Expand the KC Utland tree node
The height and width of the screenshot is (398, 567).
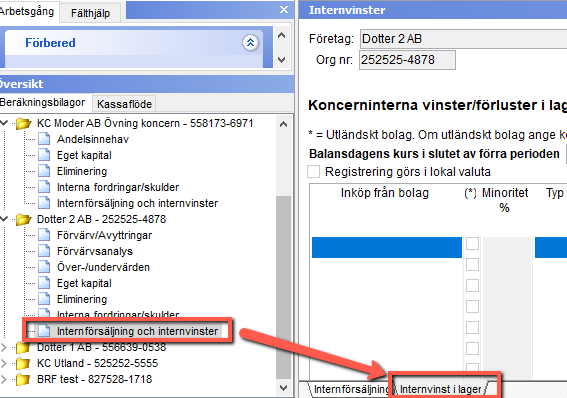tap(4, 363)
